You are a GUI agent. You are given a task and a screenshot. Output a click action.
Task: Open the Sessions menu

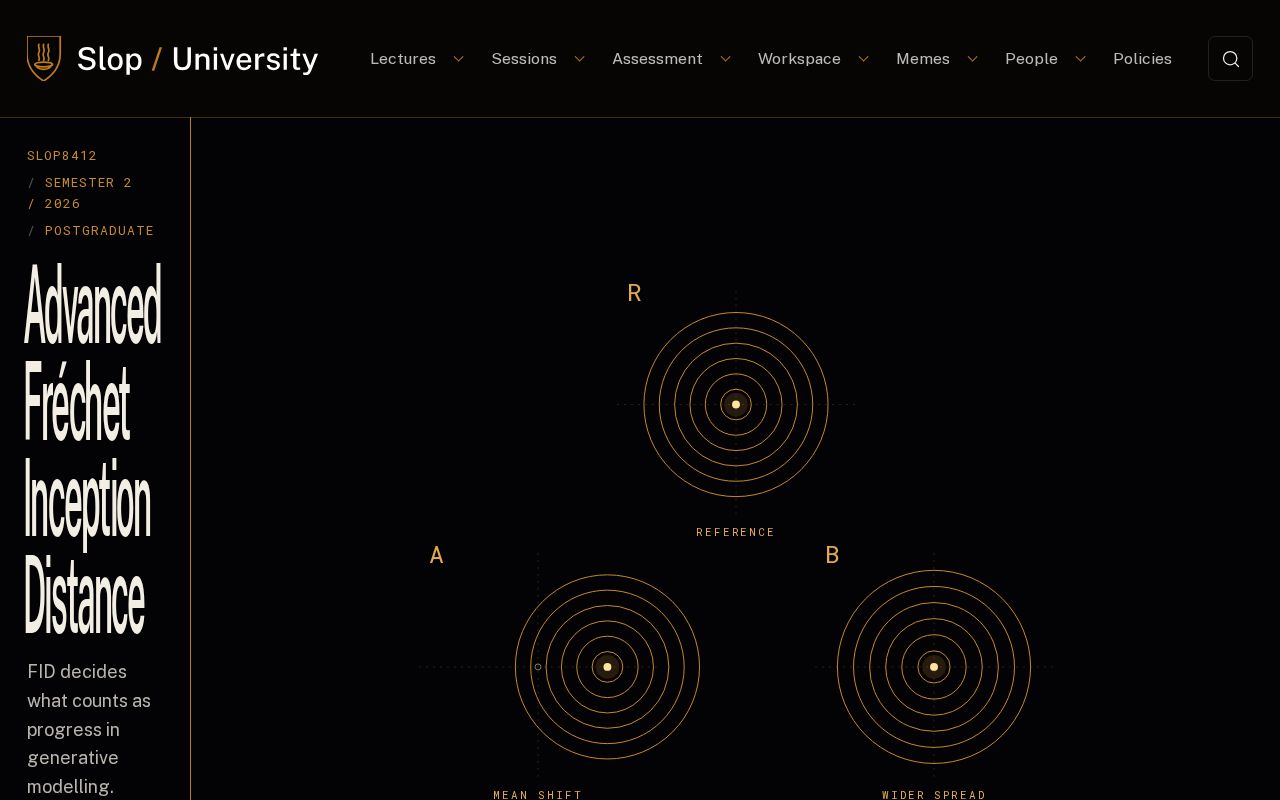click(524, 59)
